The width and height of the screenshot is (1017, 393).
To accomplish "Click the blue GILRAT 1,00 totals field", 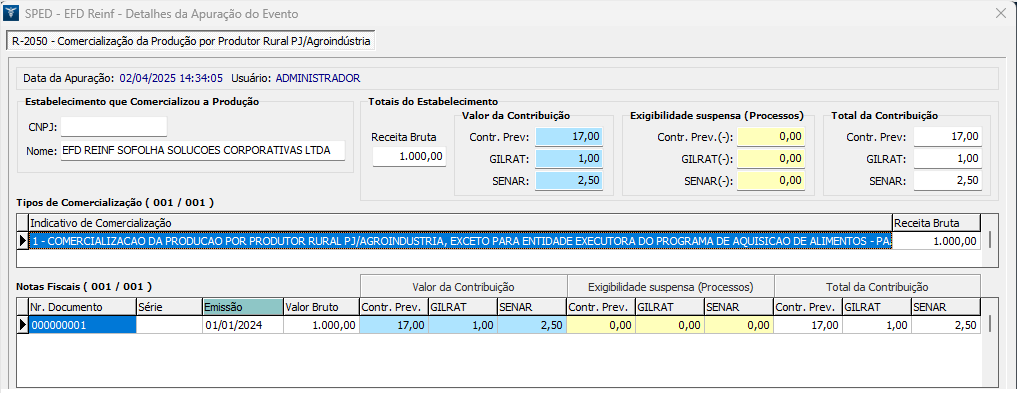I will pyautogui.click(x=569, y=159).
